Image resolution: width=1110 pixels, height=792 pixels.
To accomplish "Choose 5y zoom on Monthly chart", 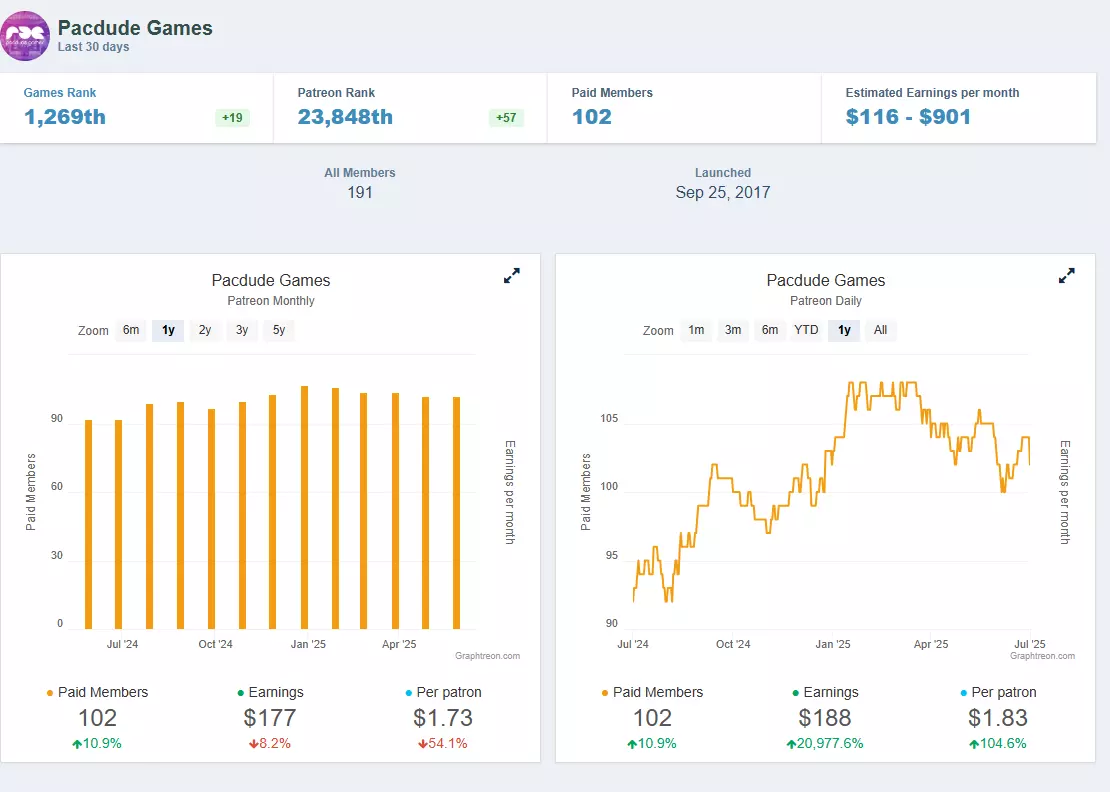I will click(279, 331).
